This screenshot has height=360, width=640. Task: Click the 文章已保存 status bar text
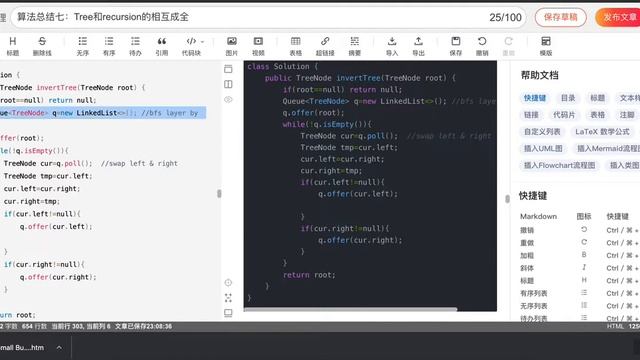click(x=143, y=326)
